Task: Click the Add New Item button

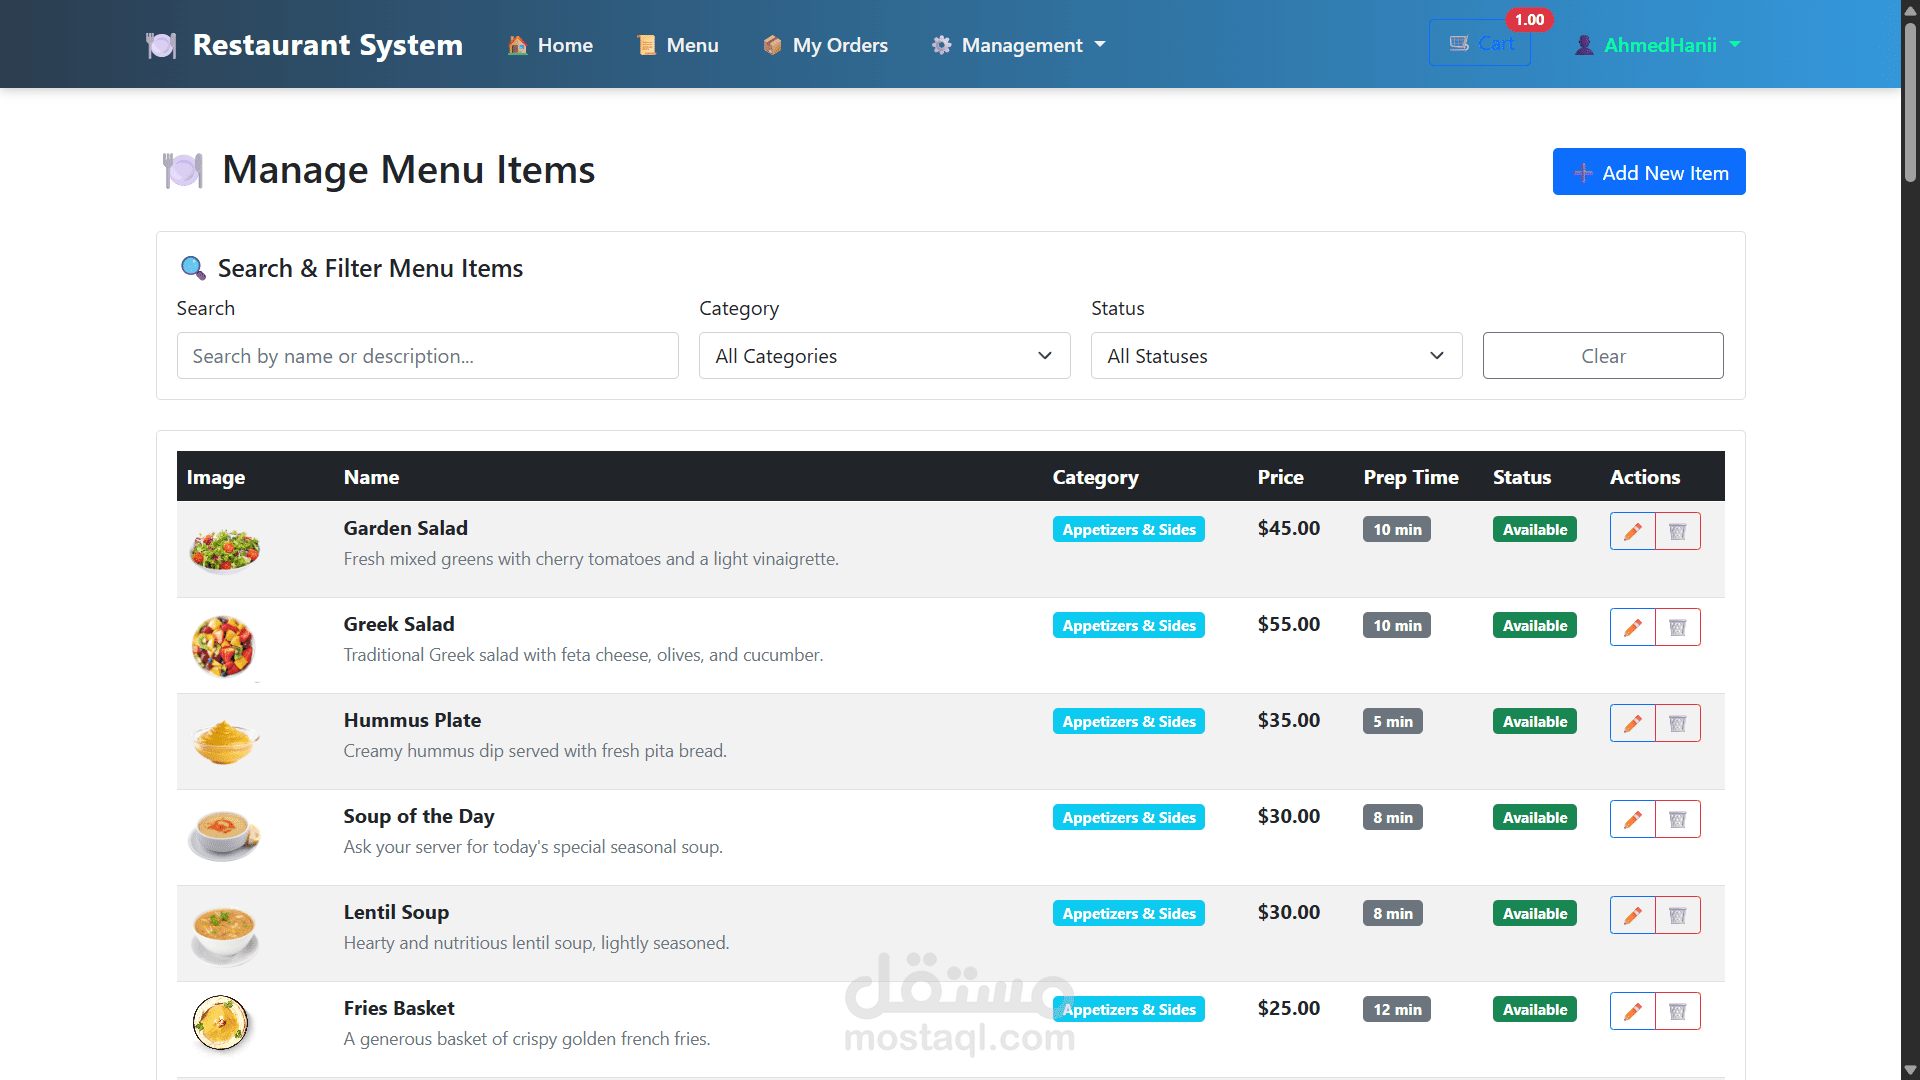Action: click(1648, 172)
